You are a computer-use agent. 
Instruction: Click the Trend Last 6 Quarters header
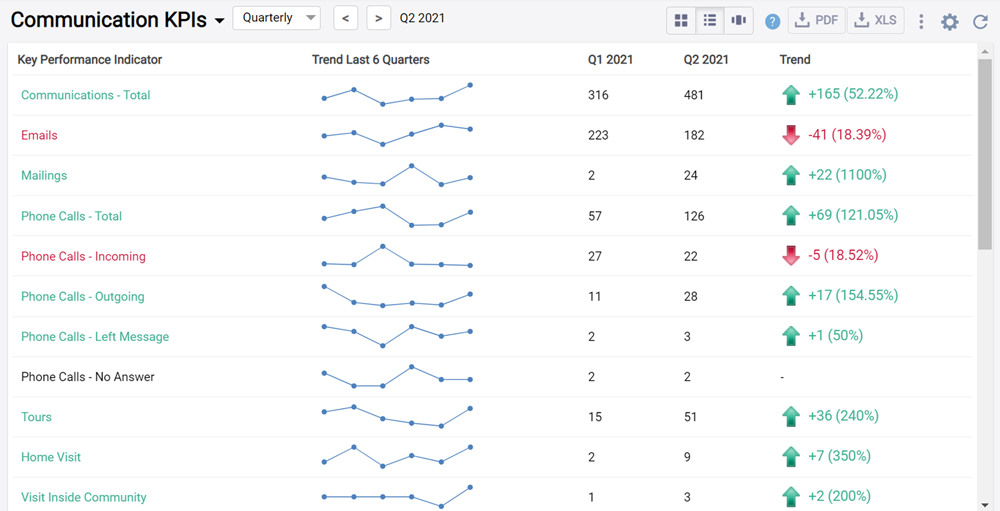(x=371, y=60)
